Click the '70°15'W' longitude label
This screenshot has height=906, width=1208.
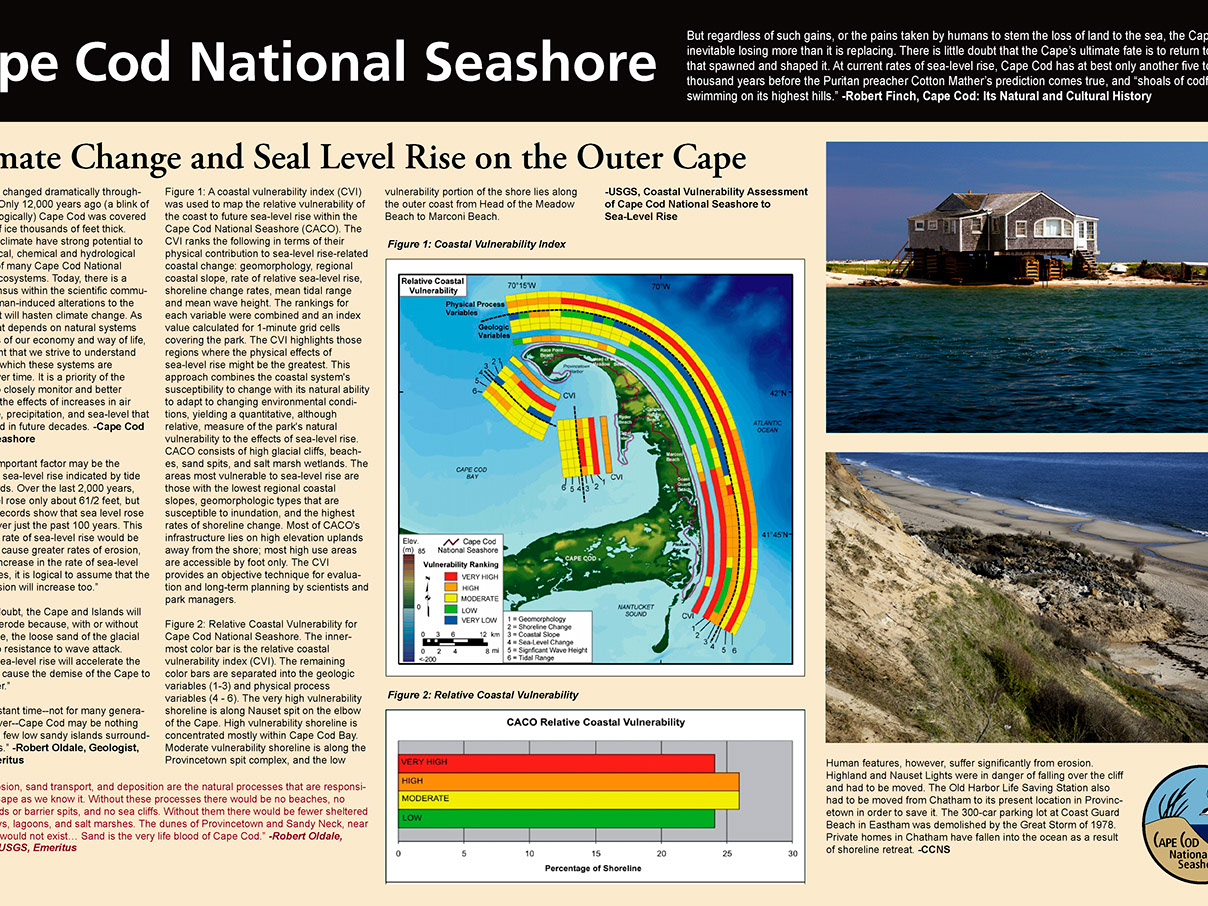tap(523, 286)
